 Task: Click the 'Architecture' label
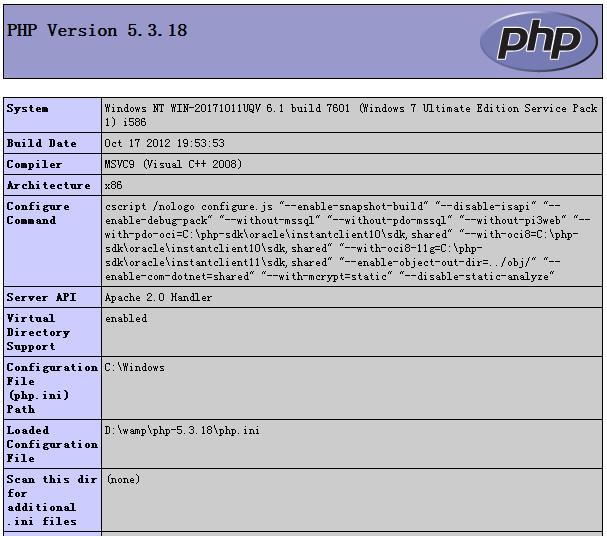48,185
